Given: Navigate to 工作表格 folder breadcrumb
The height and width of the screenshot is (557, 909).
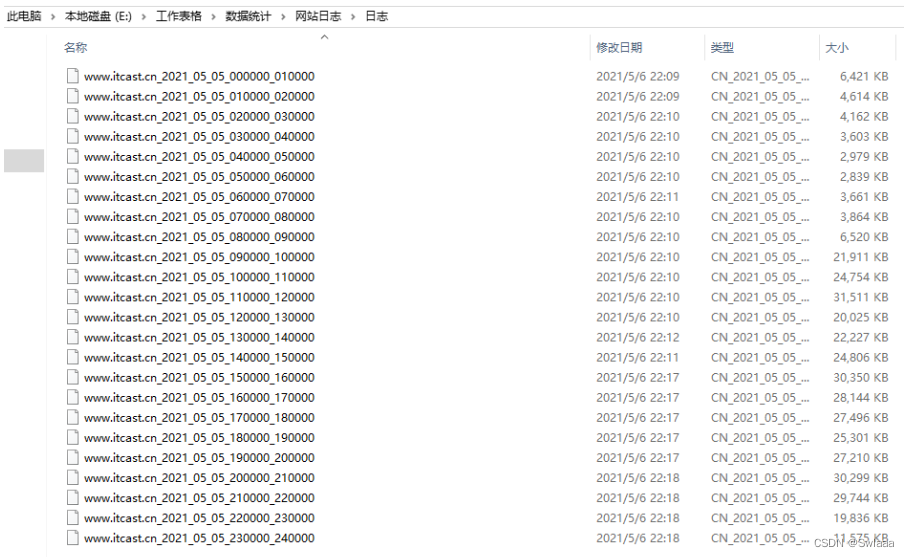Looking at the screenshot, I should click(x=179, y=16).
